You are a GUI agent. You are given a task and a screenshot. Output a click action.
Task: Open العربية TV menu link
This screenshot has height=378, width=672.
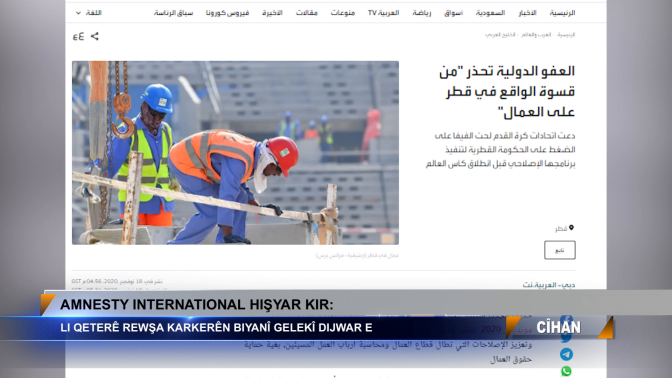point(383,13)
